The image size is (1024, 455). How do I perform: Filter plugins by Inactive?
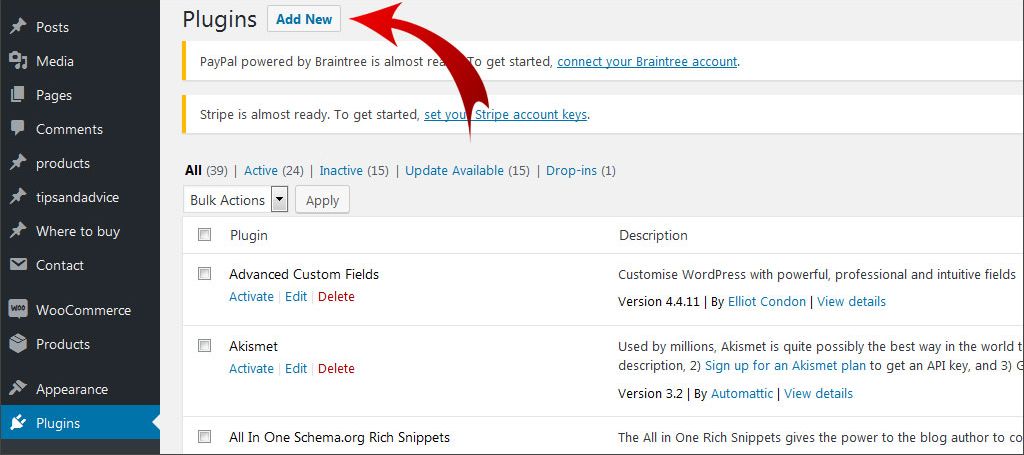pyautogui.click(x=340, y=171)
